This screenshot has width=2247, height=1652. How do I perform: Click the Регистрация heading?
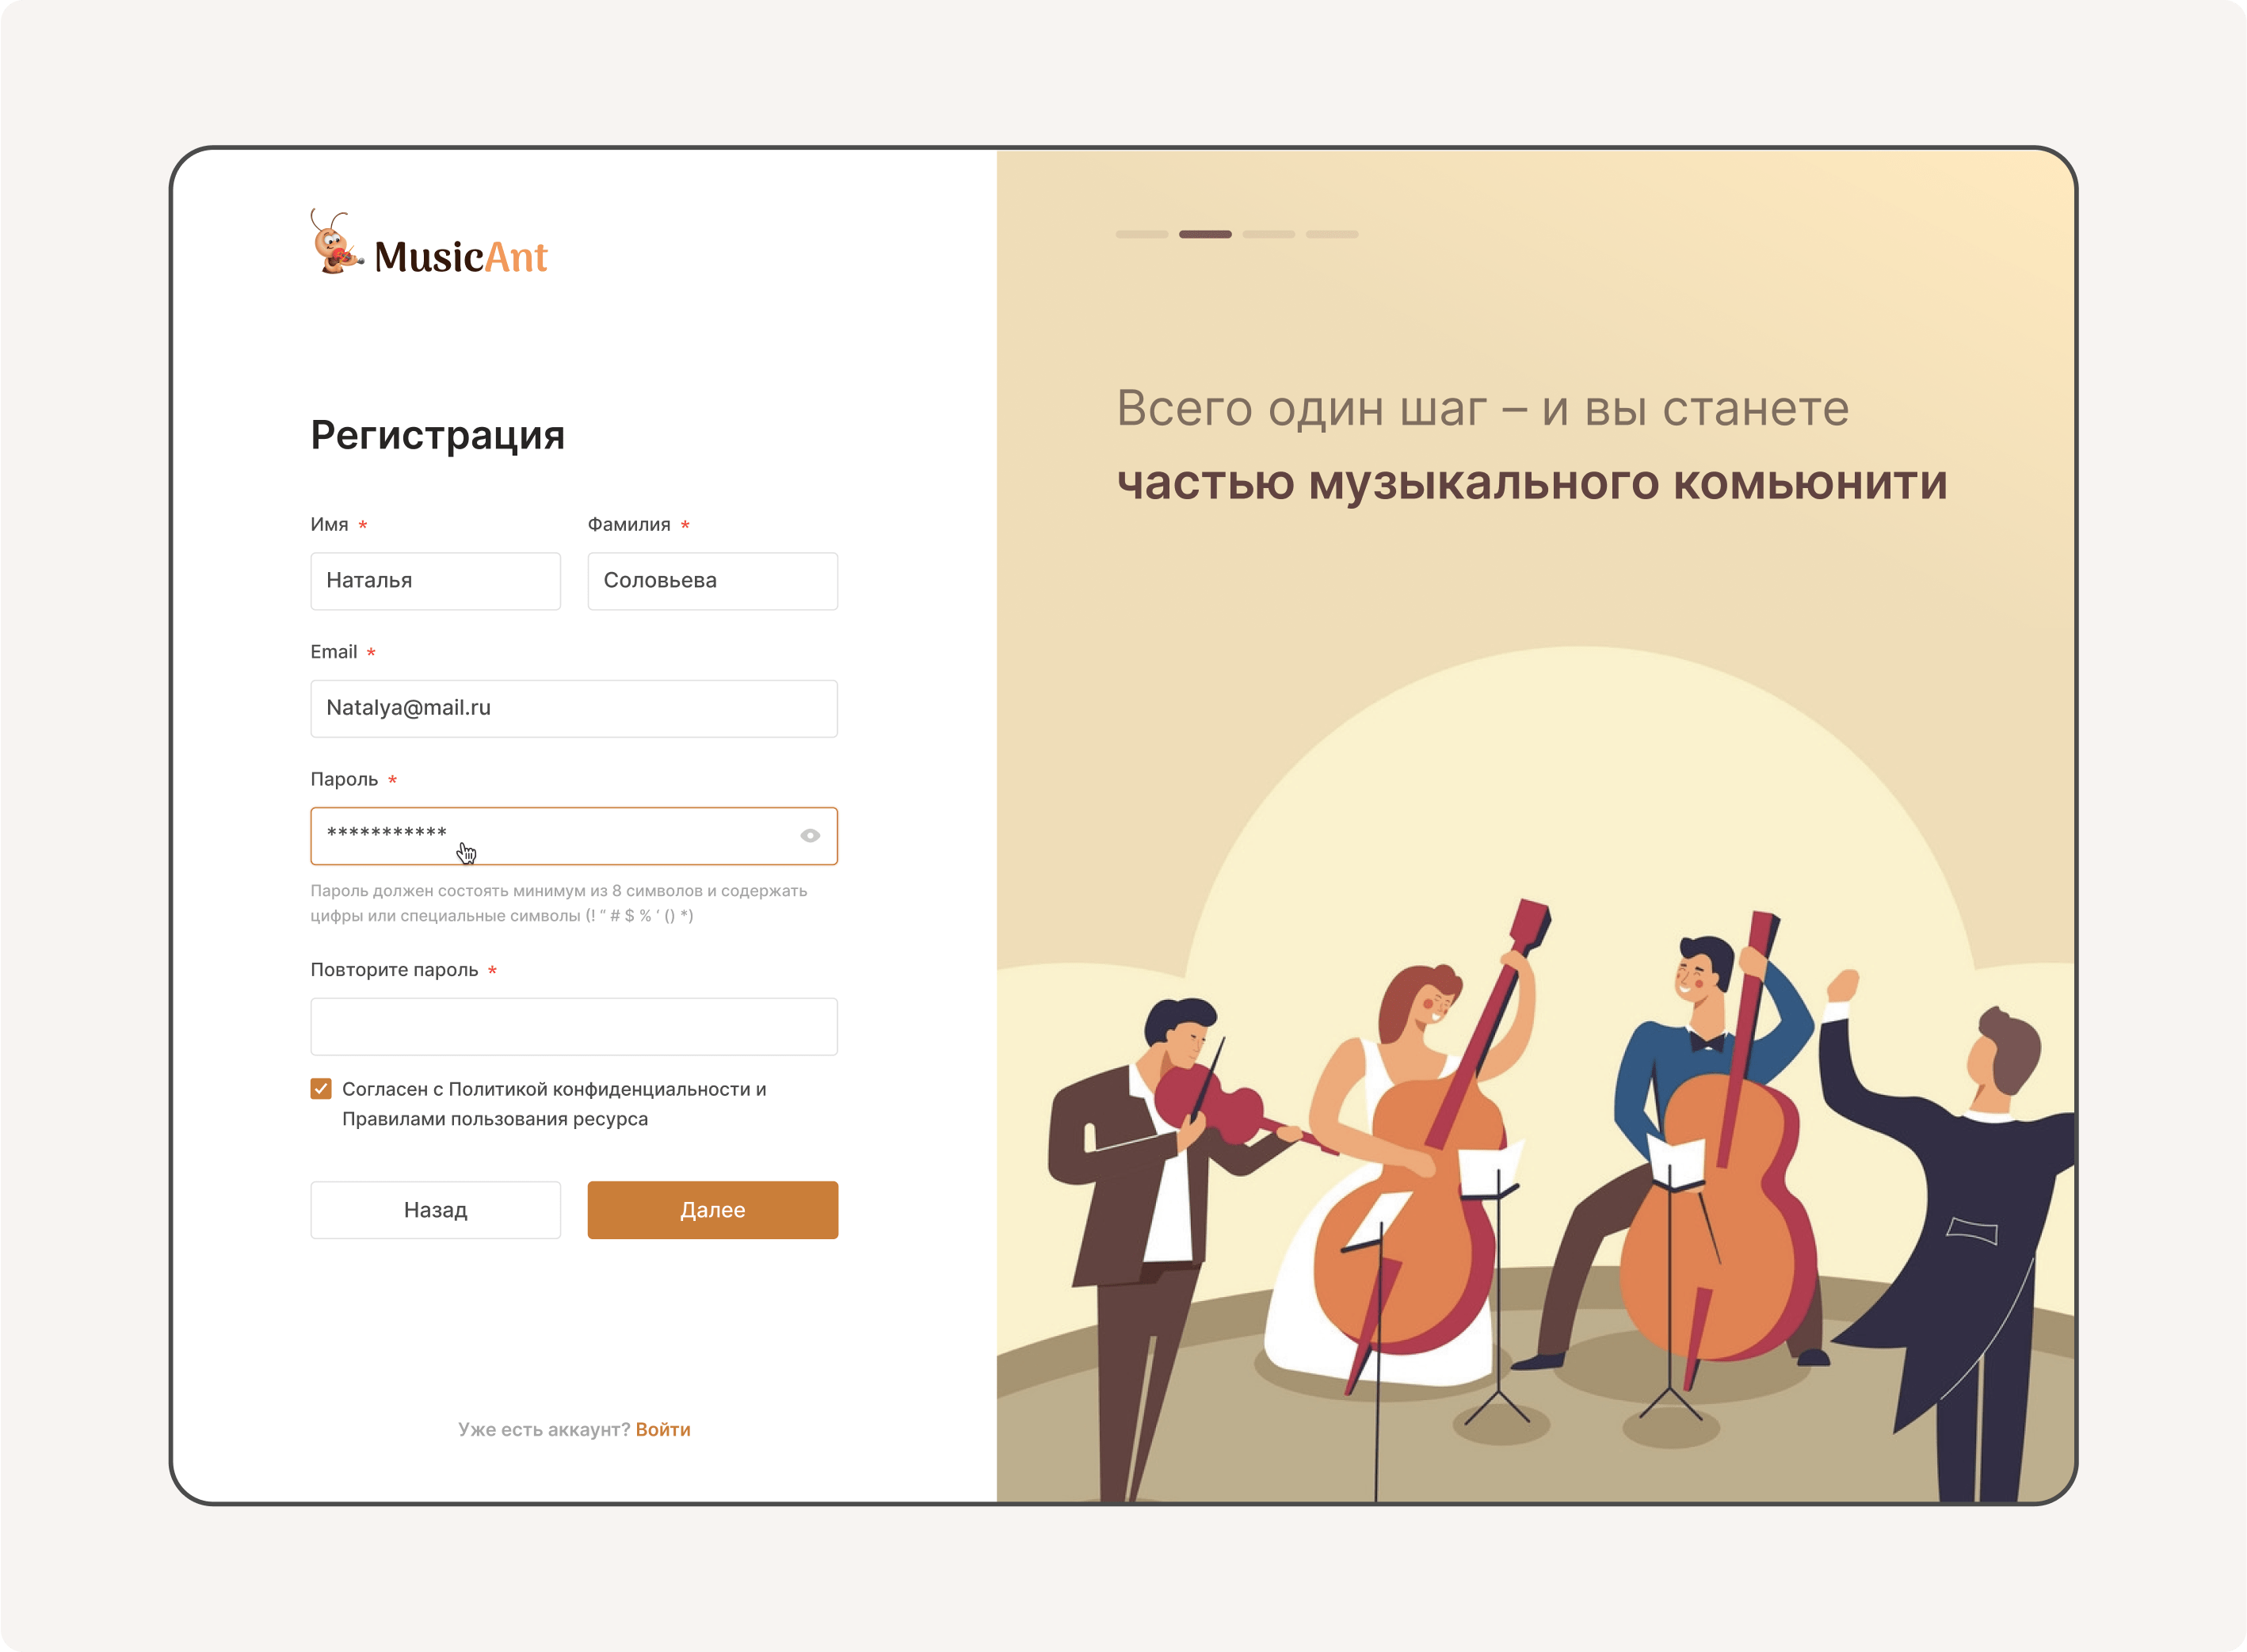click(437, 435)
